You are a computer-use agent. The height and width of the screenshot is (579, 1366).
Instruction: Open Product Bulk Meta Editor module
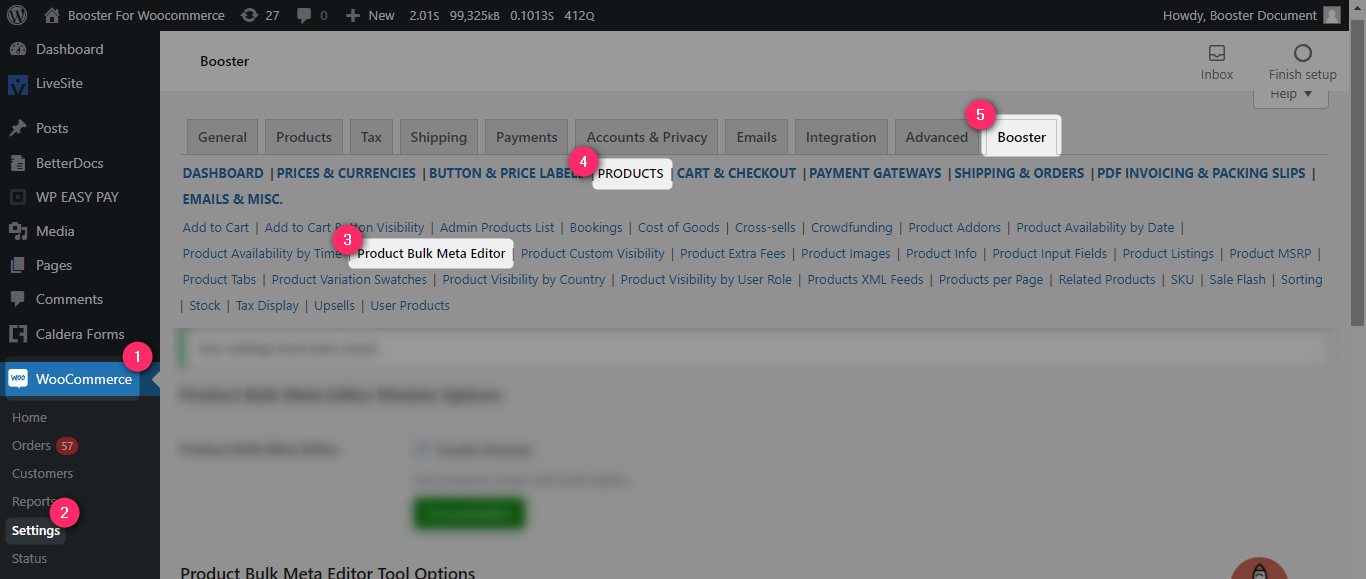click(431, 253)
